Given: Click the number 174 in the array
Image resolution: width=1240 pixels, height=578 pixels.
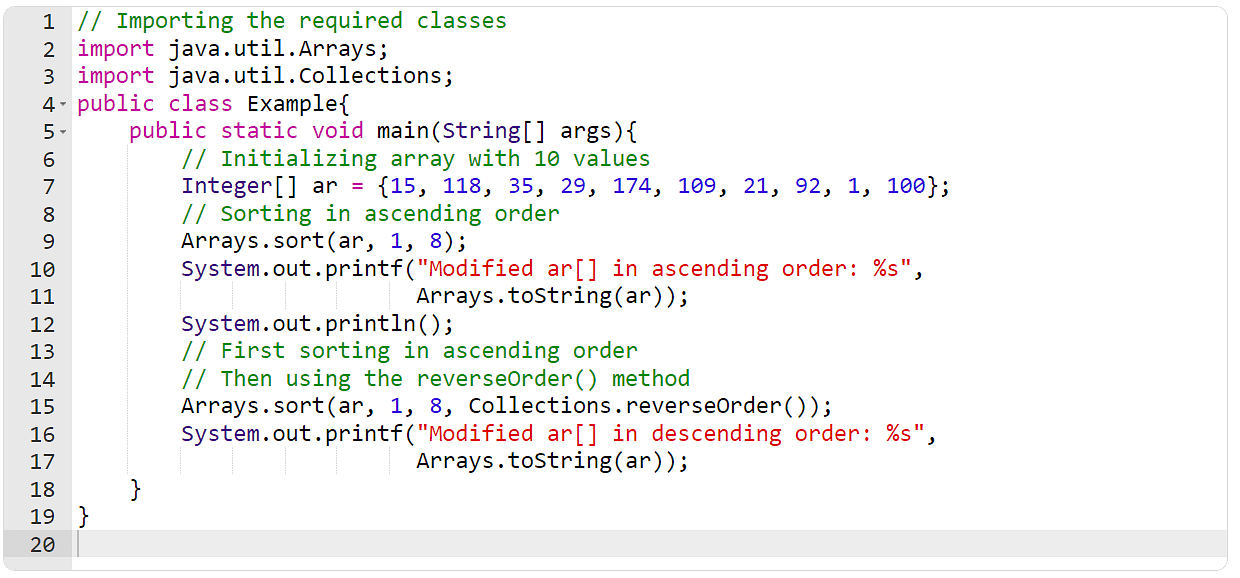Looking at the screenshot, I should [631, 186].
